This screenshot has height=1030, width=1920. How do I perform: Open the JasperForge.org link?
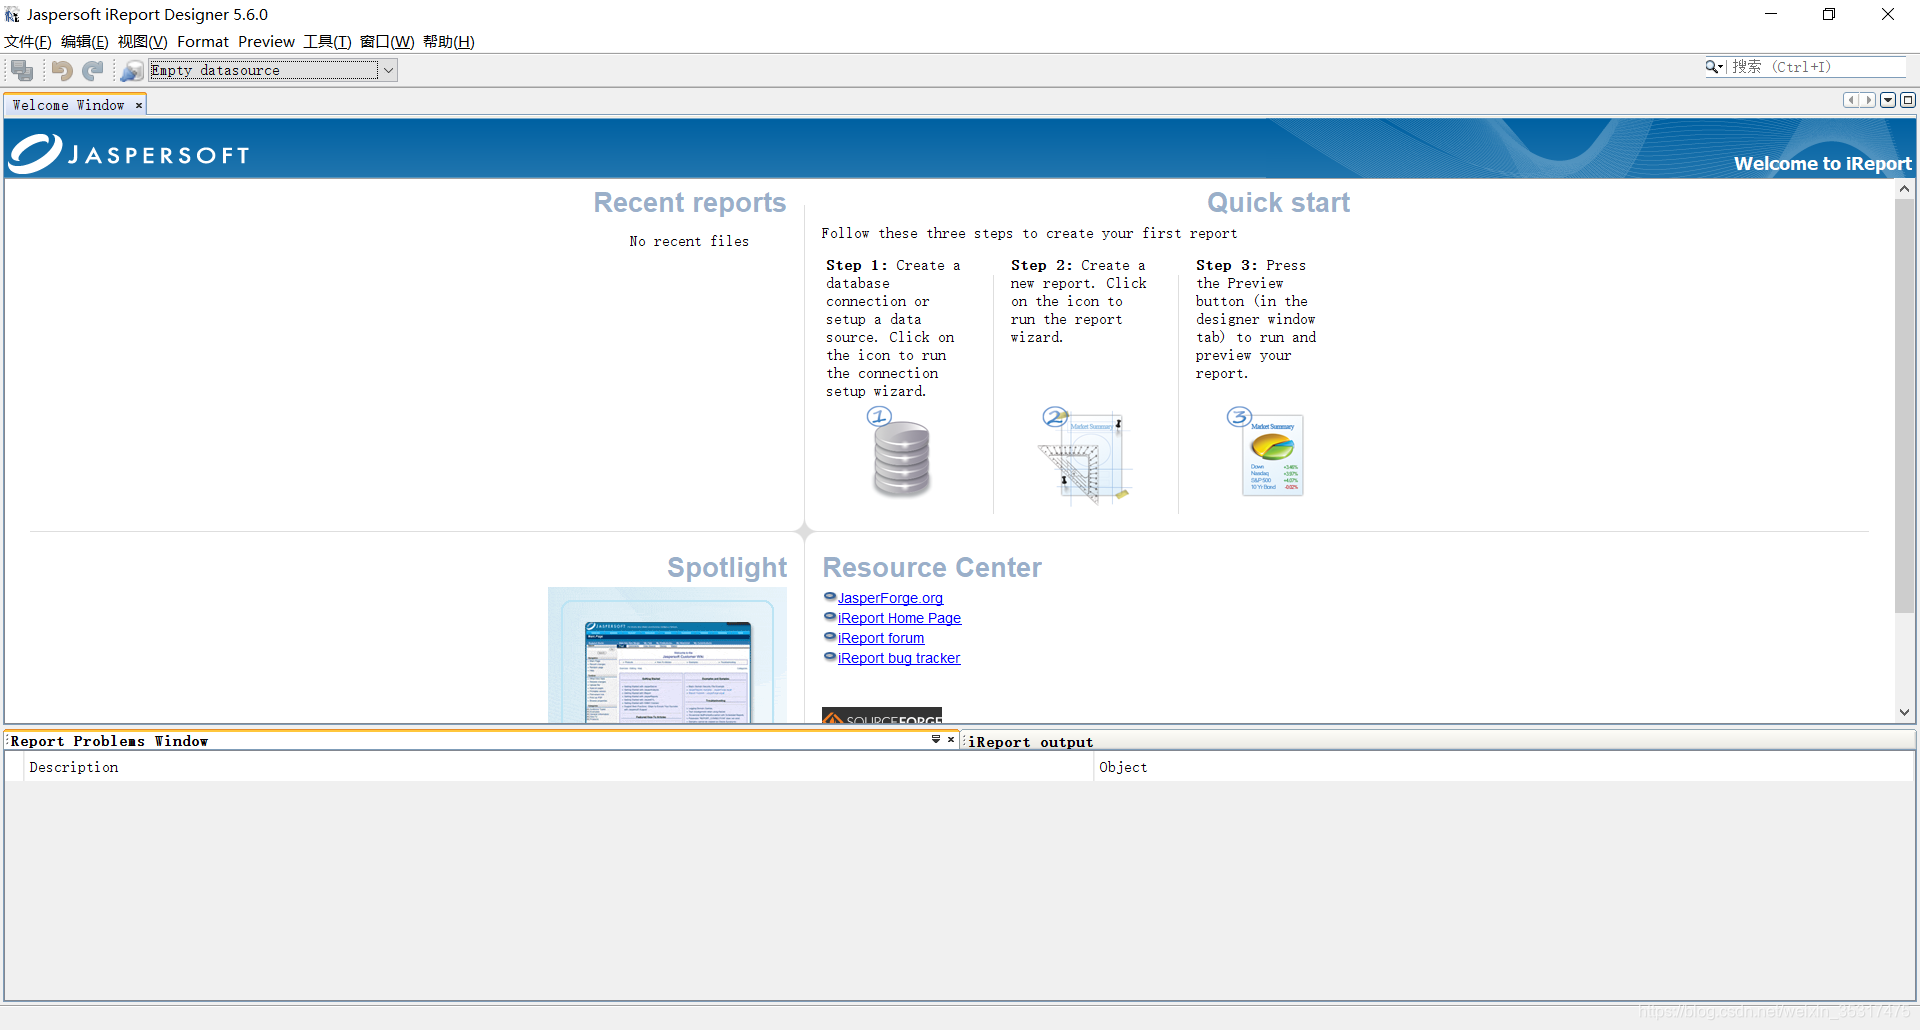click(890, 598)
